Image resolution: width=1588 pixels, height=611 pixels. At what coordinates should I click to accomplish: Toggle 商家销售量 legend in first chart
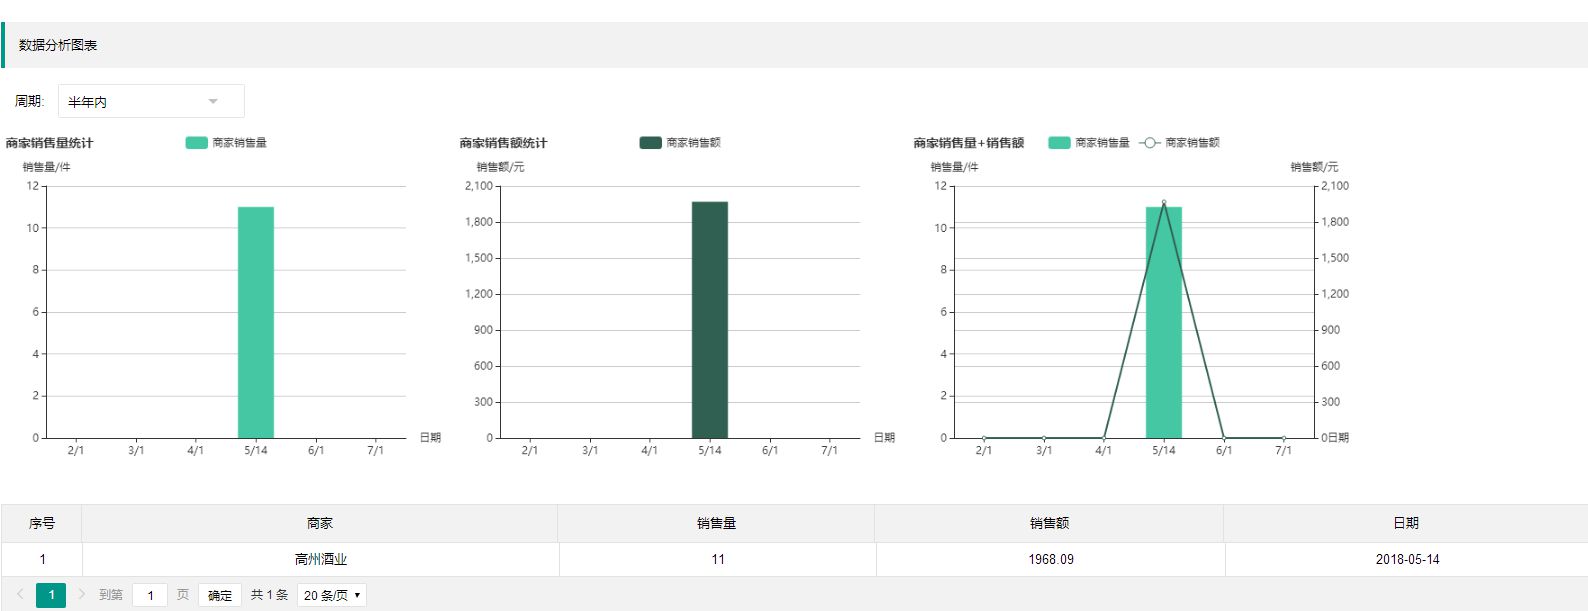tap(226, 143)
